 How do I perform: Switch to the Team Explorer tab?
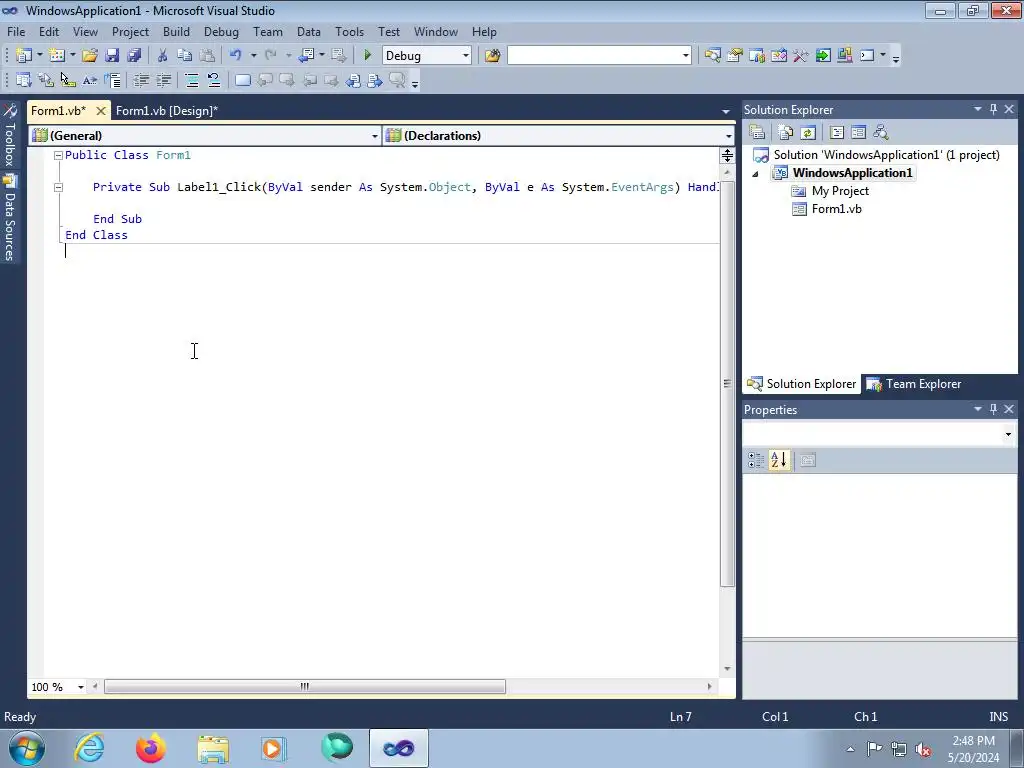click(x=915, y=384)
